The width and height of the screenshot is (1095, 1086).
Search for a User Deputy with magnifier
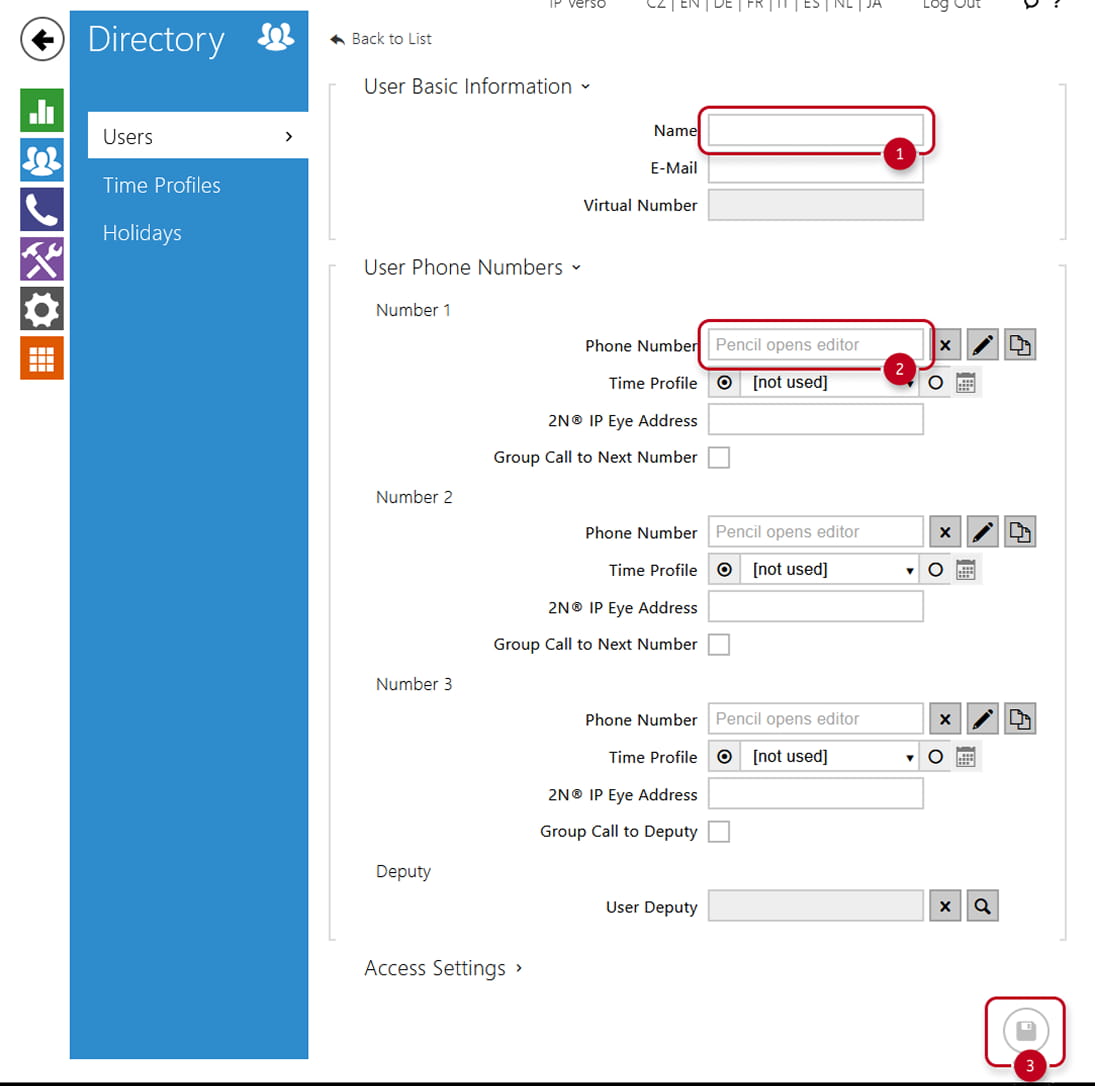tap(983, 907)
